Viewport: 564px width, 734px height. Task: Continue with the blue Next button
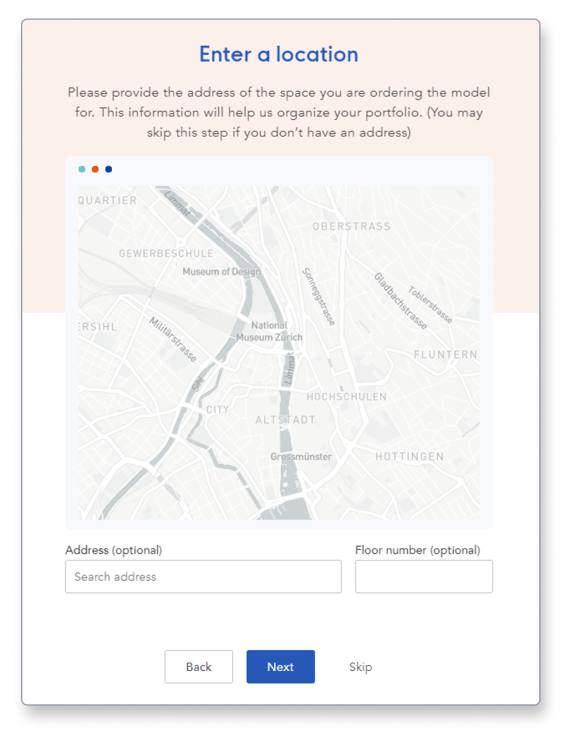280,667
